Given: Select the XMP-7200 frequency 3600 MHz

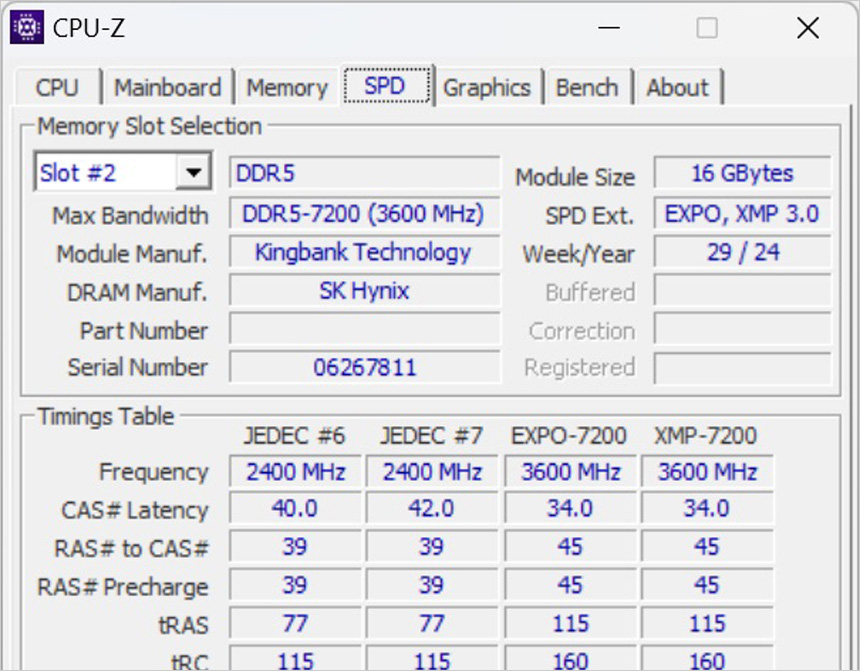Looking at the screenshot, I should point(708,471).
